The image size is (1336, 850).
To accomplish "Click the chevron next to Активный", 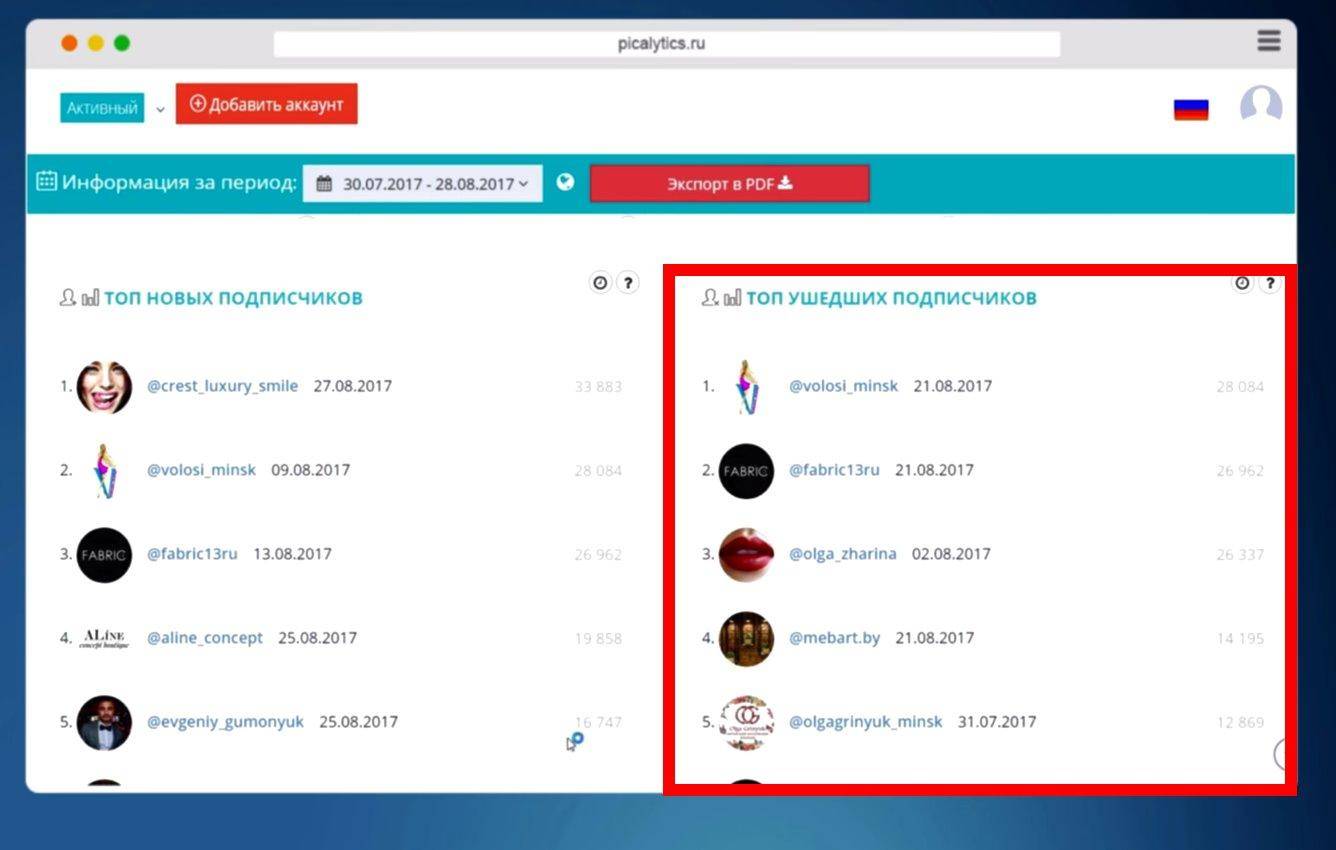I will pos(160,109).
